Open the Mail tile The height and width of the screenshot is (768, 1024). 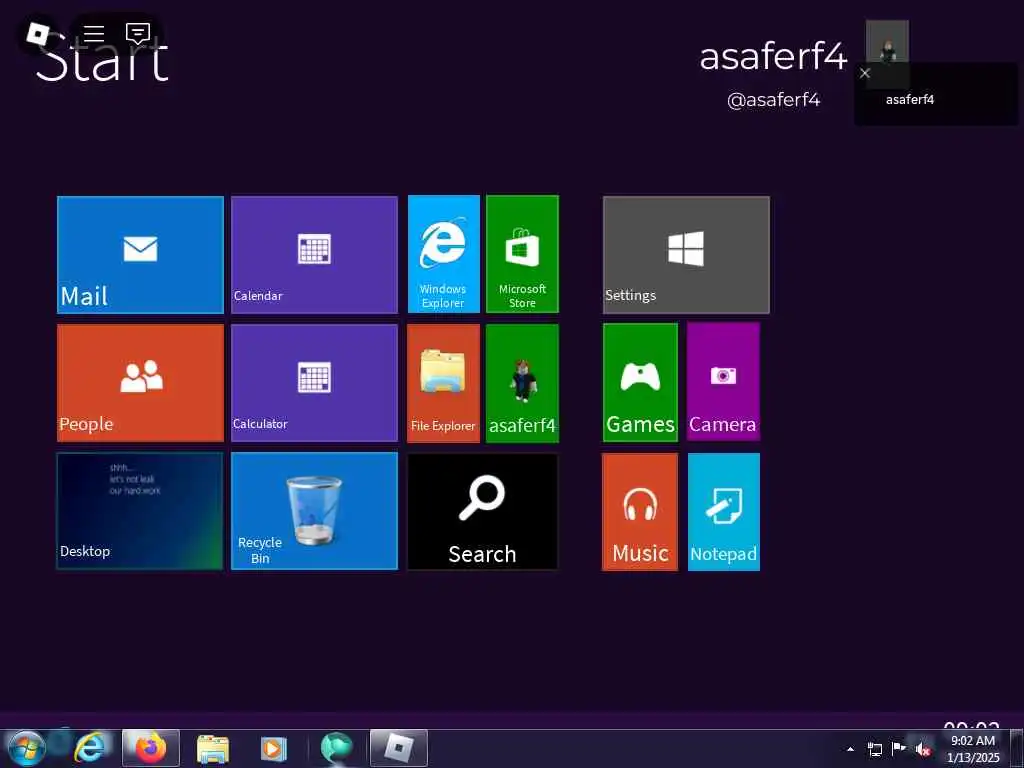(140, 255)
